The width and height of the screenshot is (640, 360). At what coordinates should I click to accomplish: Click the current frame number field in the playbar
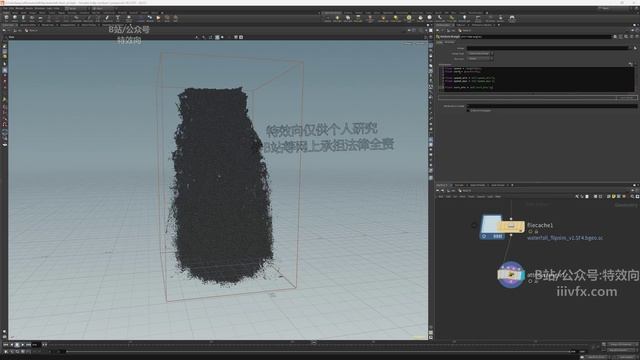click(36, 345)
